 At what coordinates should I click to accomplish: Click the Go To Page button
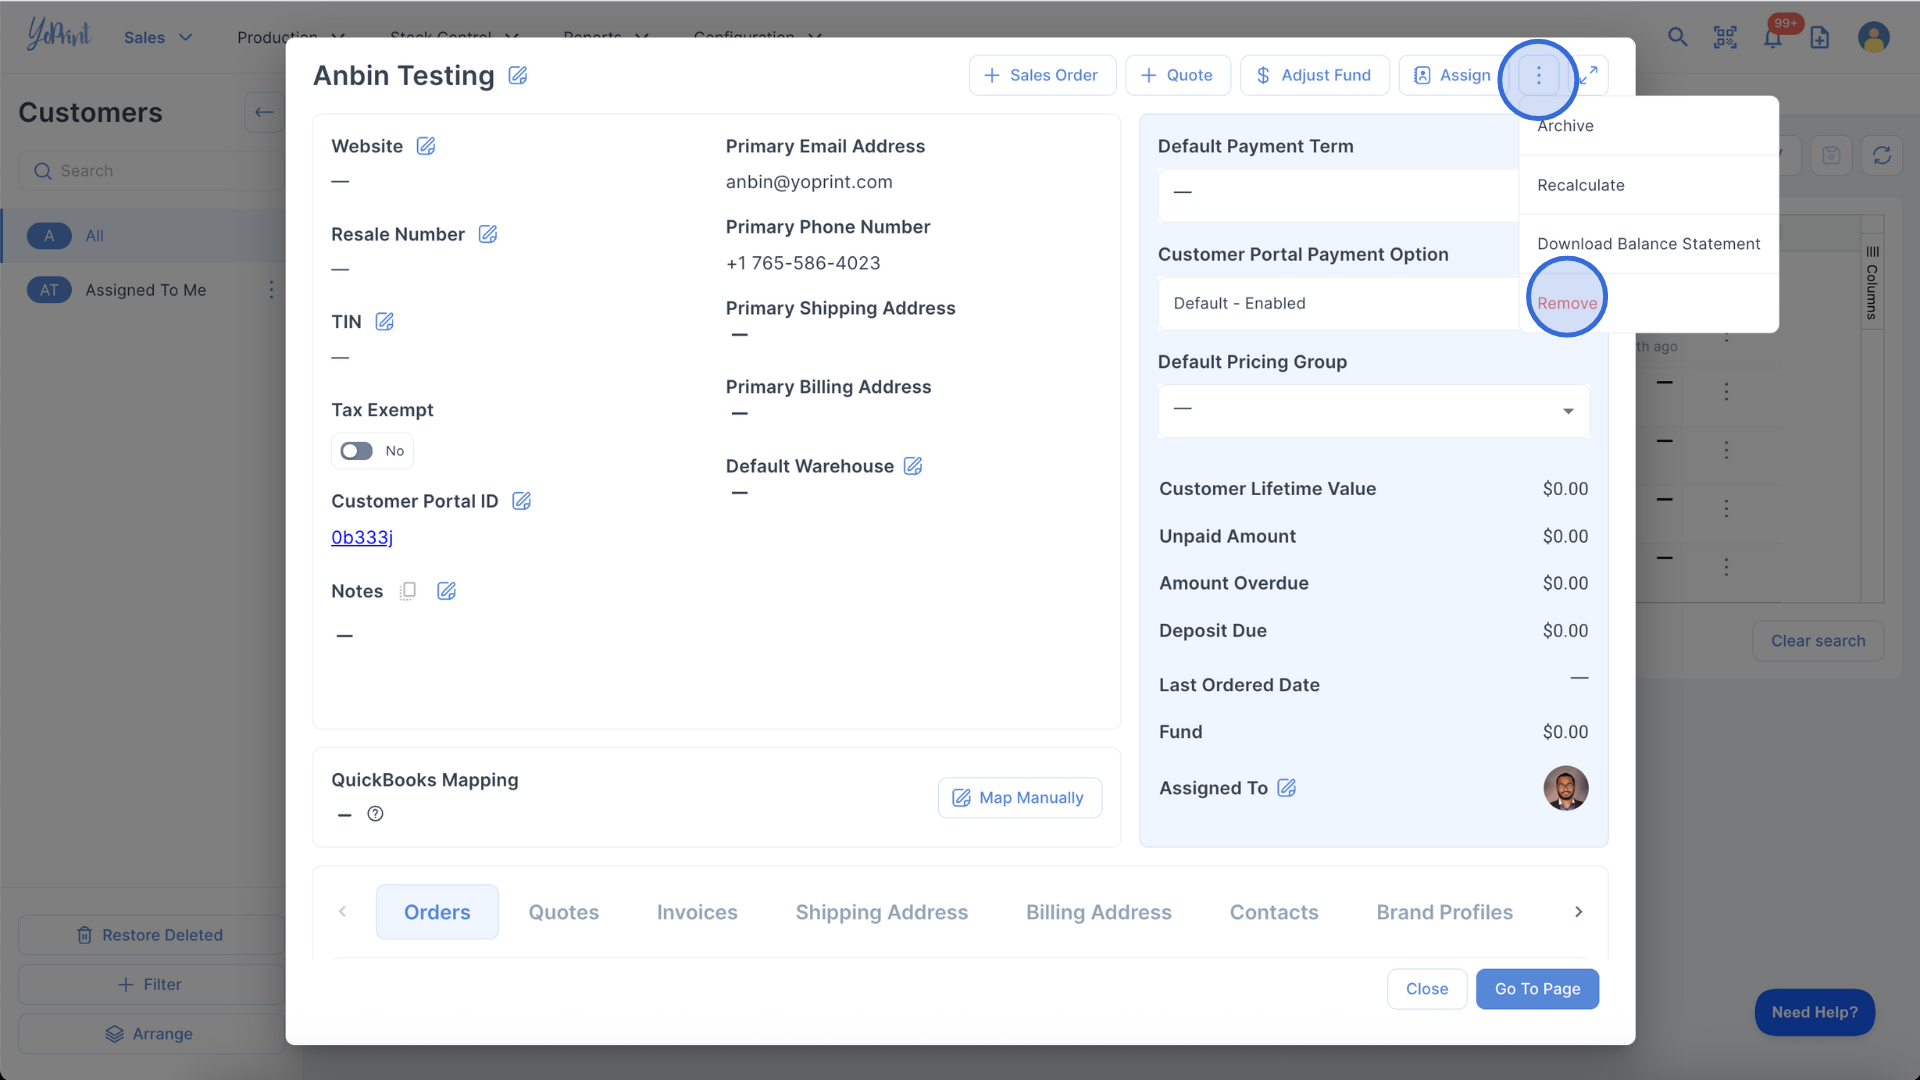1537,989
